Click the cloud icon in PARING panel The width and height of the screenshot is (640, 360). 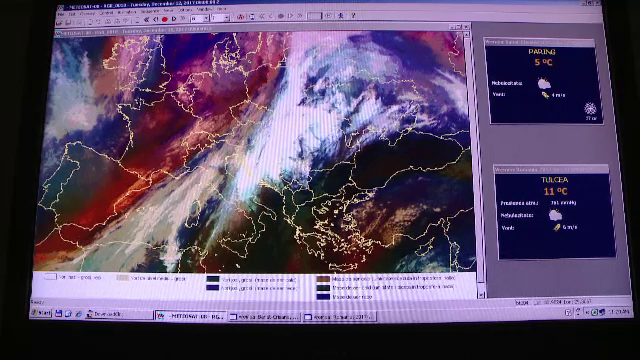544,84
